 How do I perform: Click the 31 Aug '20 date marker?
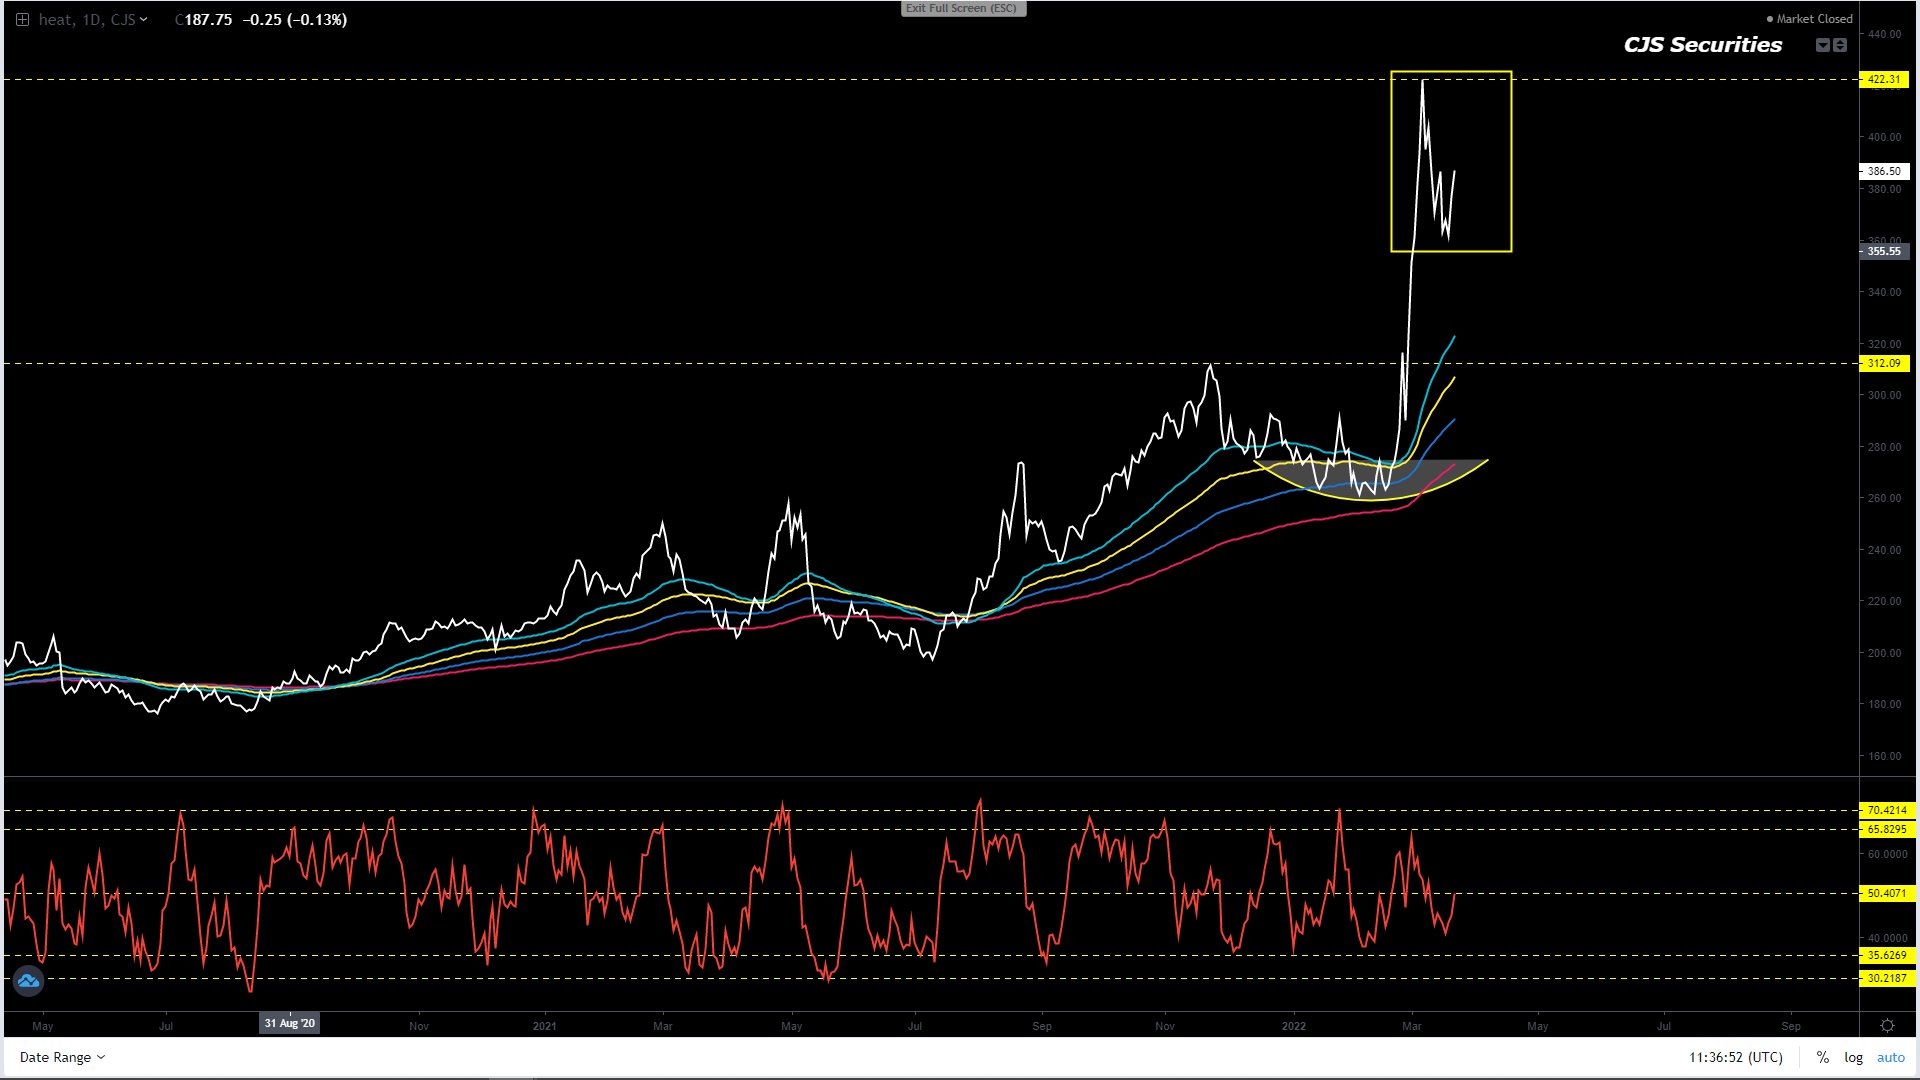click(290, 1023)
